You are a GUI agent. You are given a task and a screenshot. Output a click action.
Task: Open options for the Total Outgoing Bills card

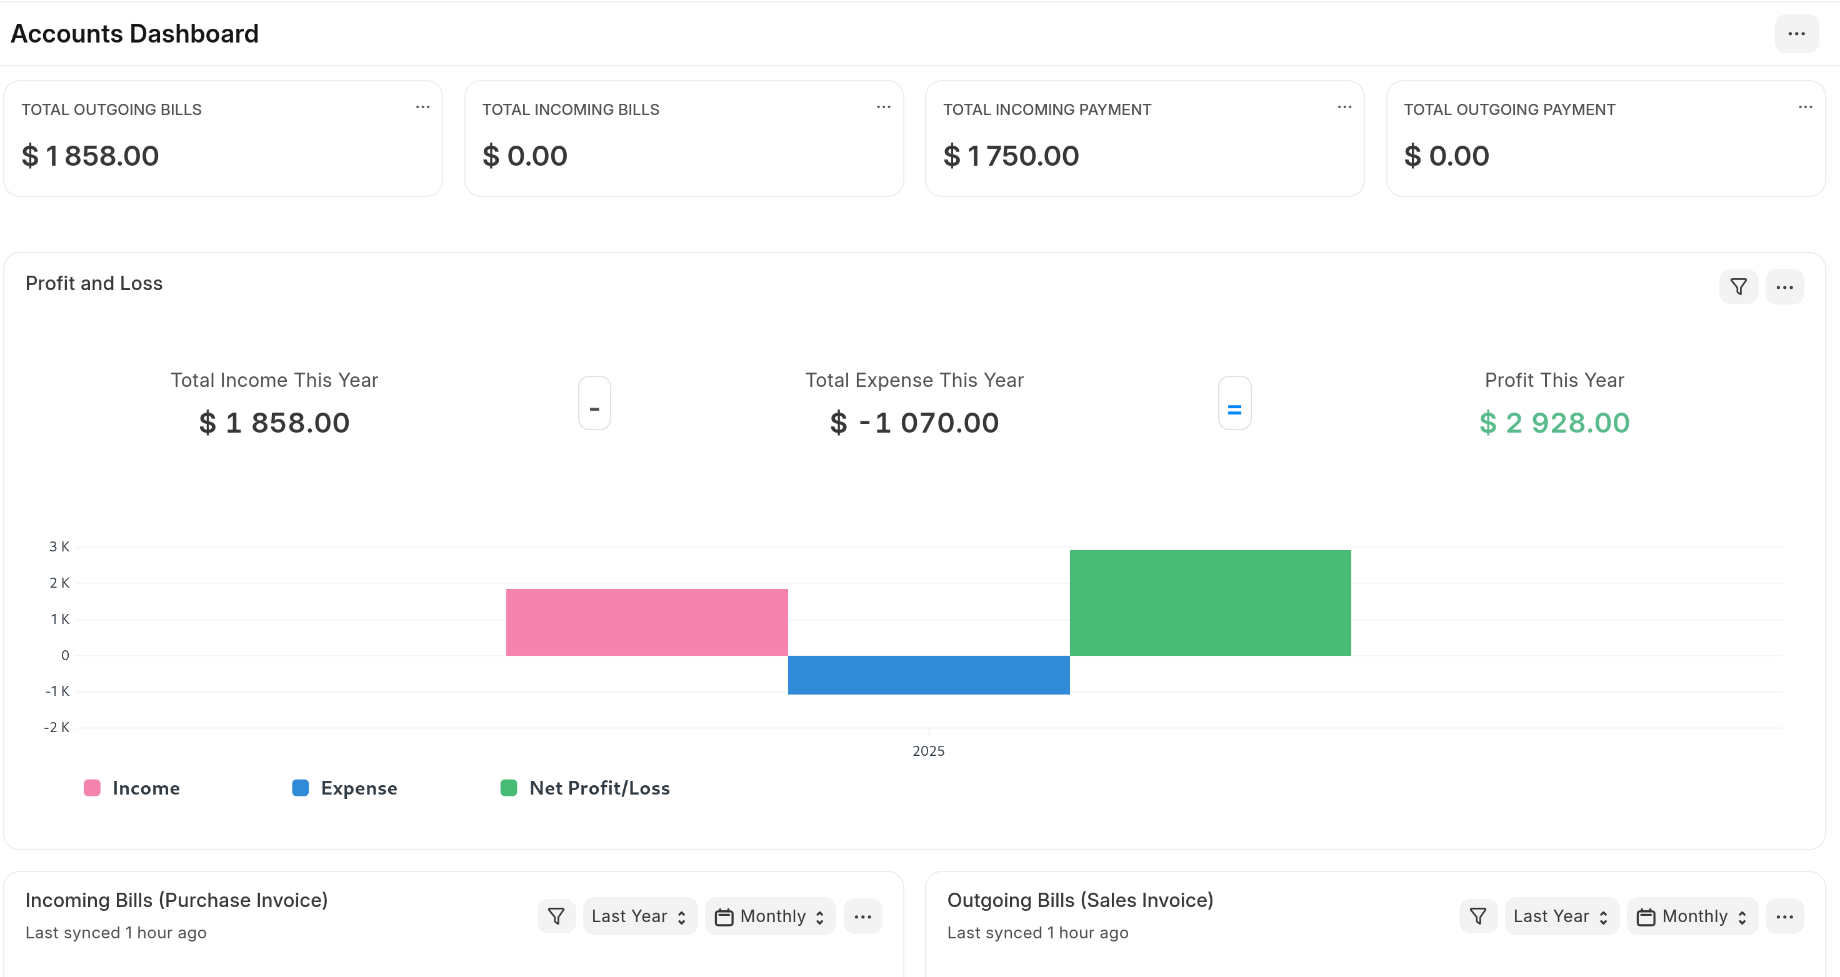click(422, 107)
